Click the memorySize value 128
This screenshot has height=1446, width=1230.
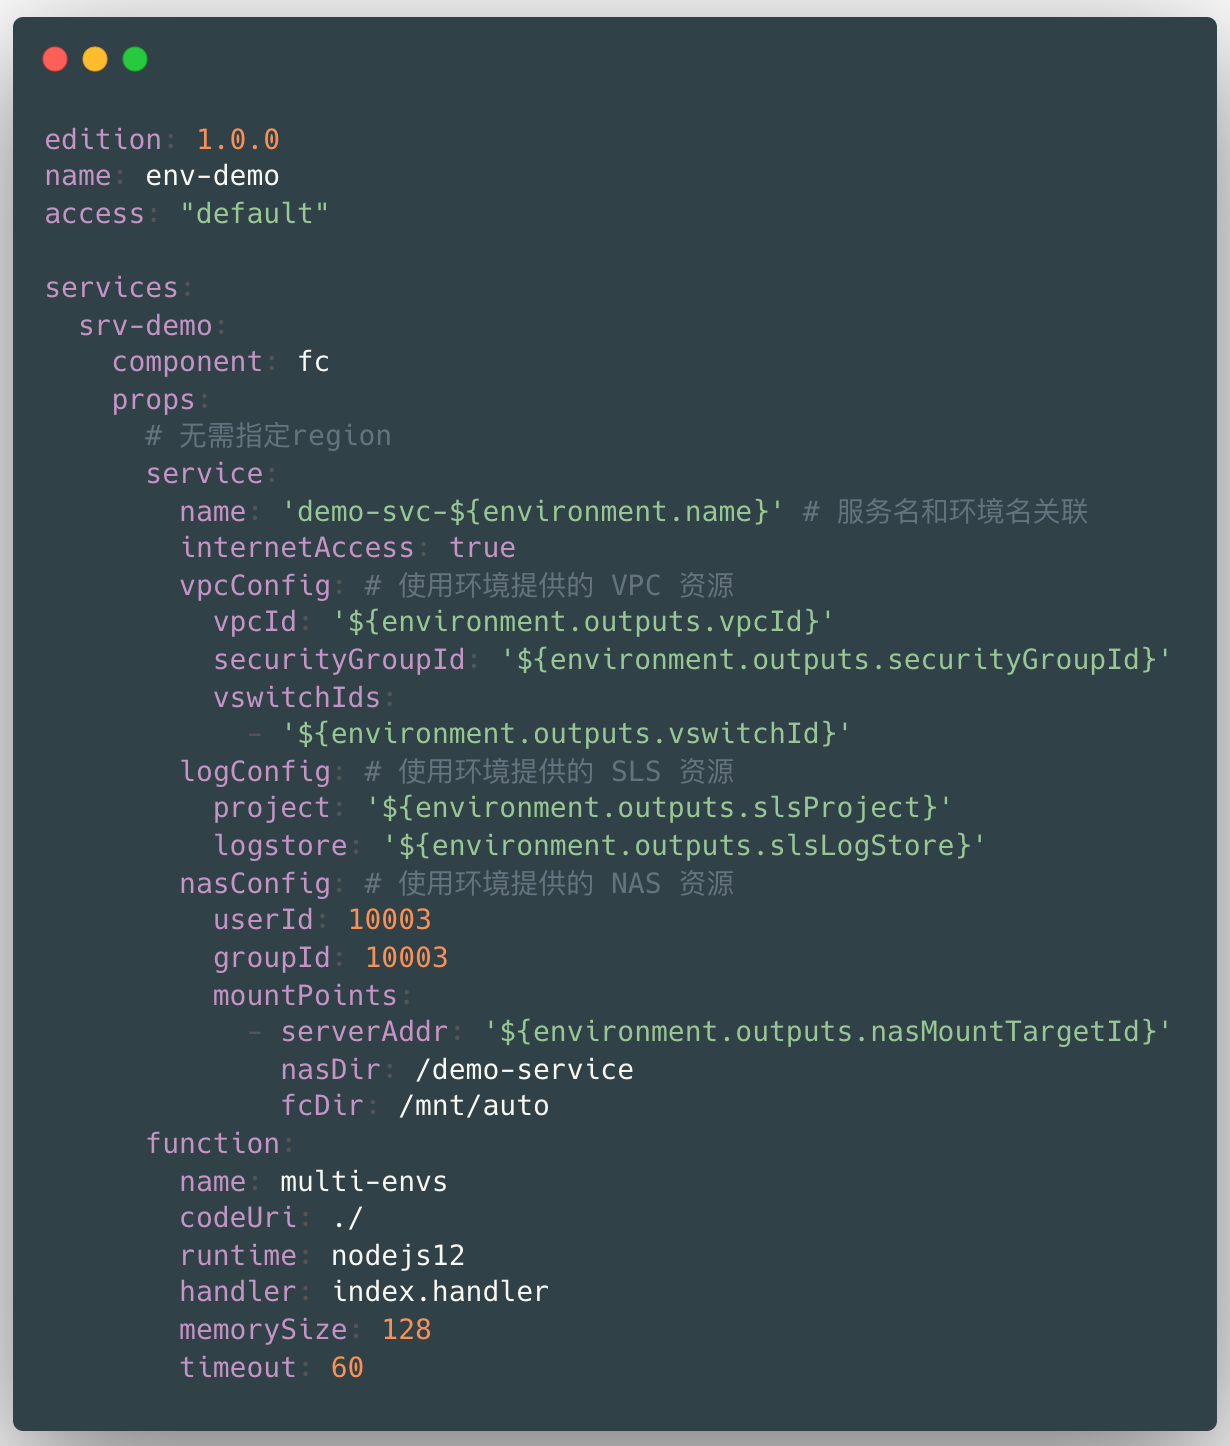pyautogui.click(x=406, y=1330)
